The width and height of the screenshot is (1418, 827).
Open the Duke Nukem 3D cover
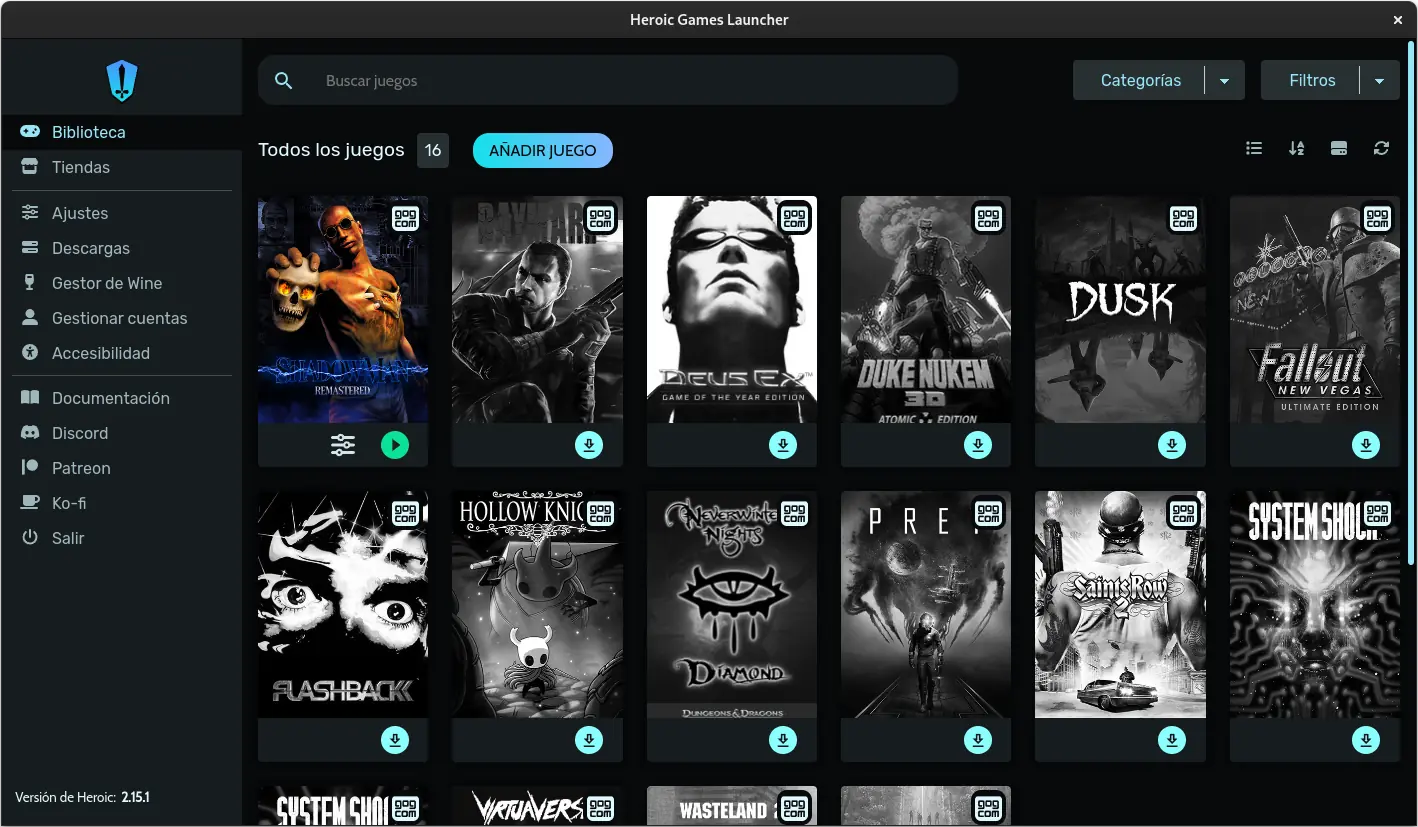926,309
